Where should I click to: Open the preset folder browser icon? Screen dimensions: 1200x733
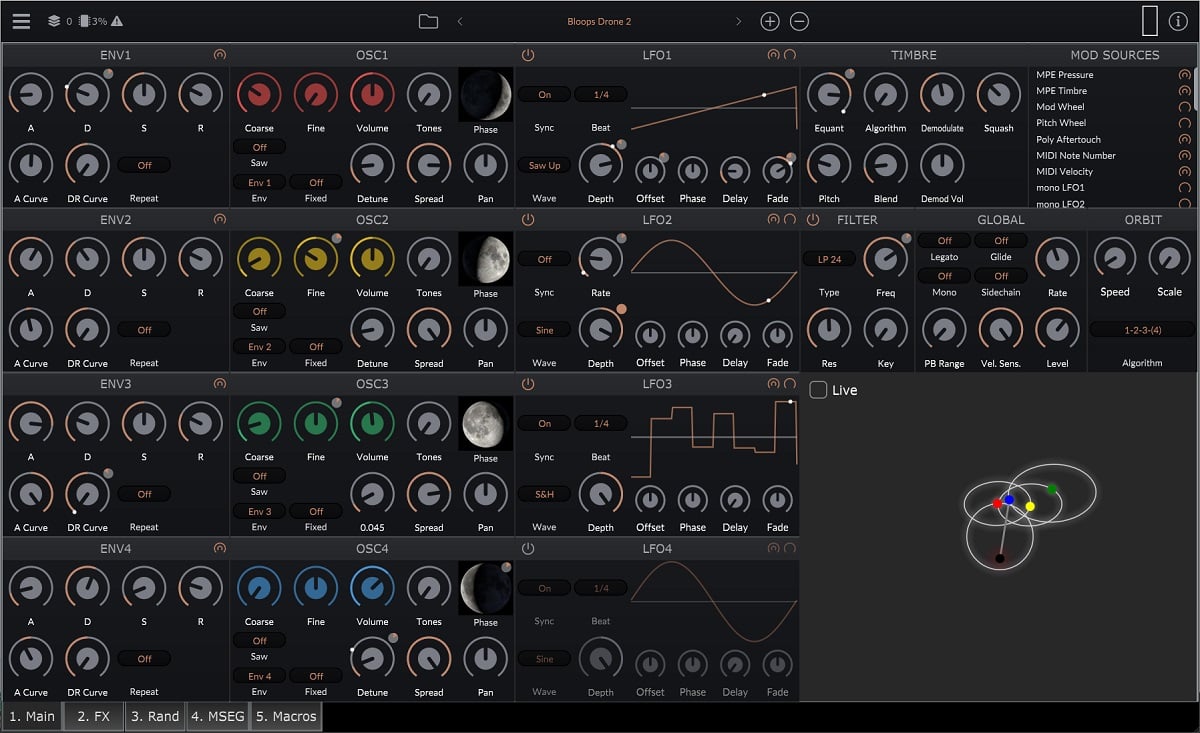pyautogui.click(x=428, y=21)
